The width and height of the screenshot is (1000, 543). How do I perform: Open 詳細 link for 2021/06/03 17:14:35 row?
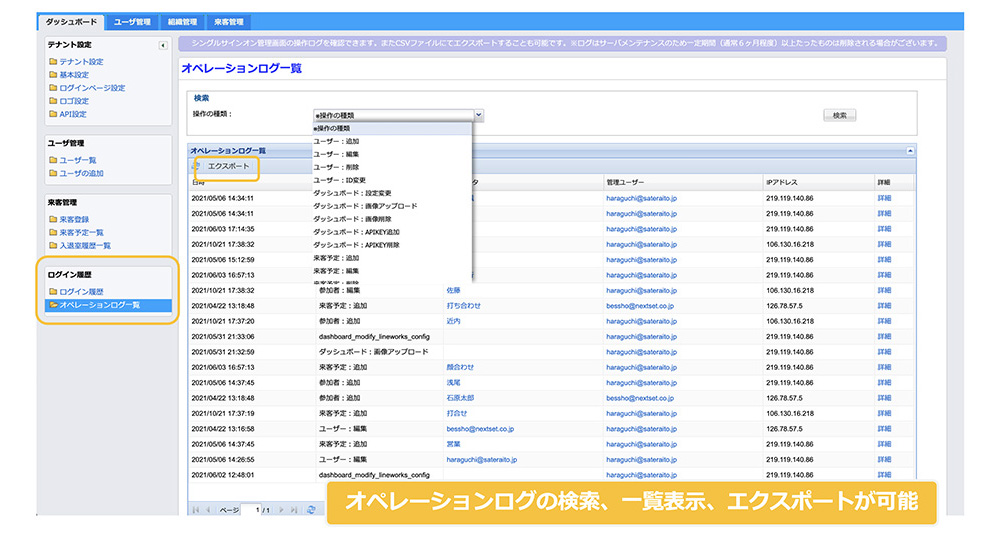[x=884, y=229]
